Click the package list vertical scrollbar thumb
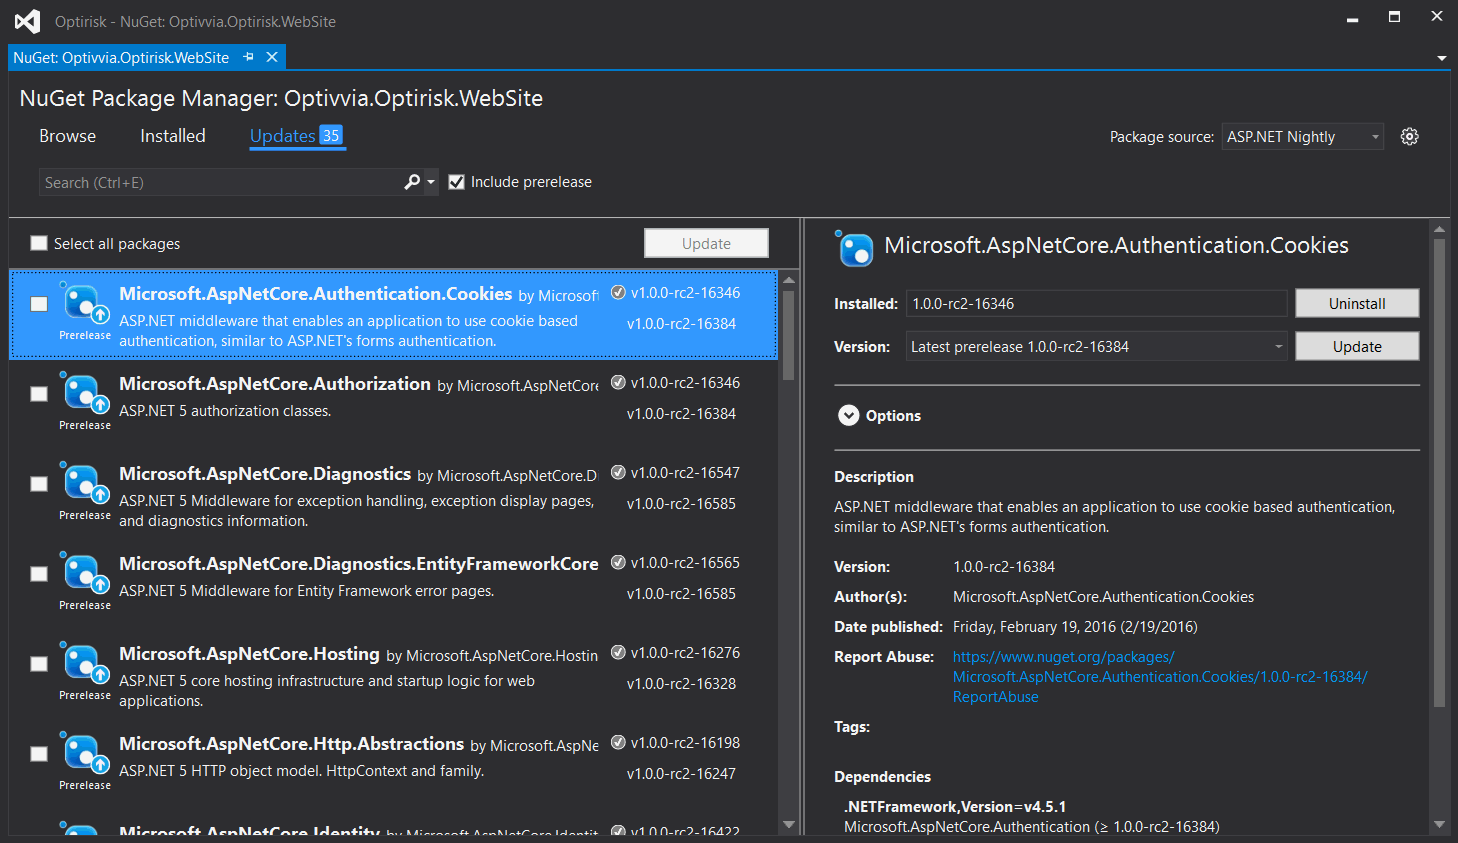The image size is (1458, 843). pos(788,335)
